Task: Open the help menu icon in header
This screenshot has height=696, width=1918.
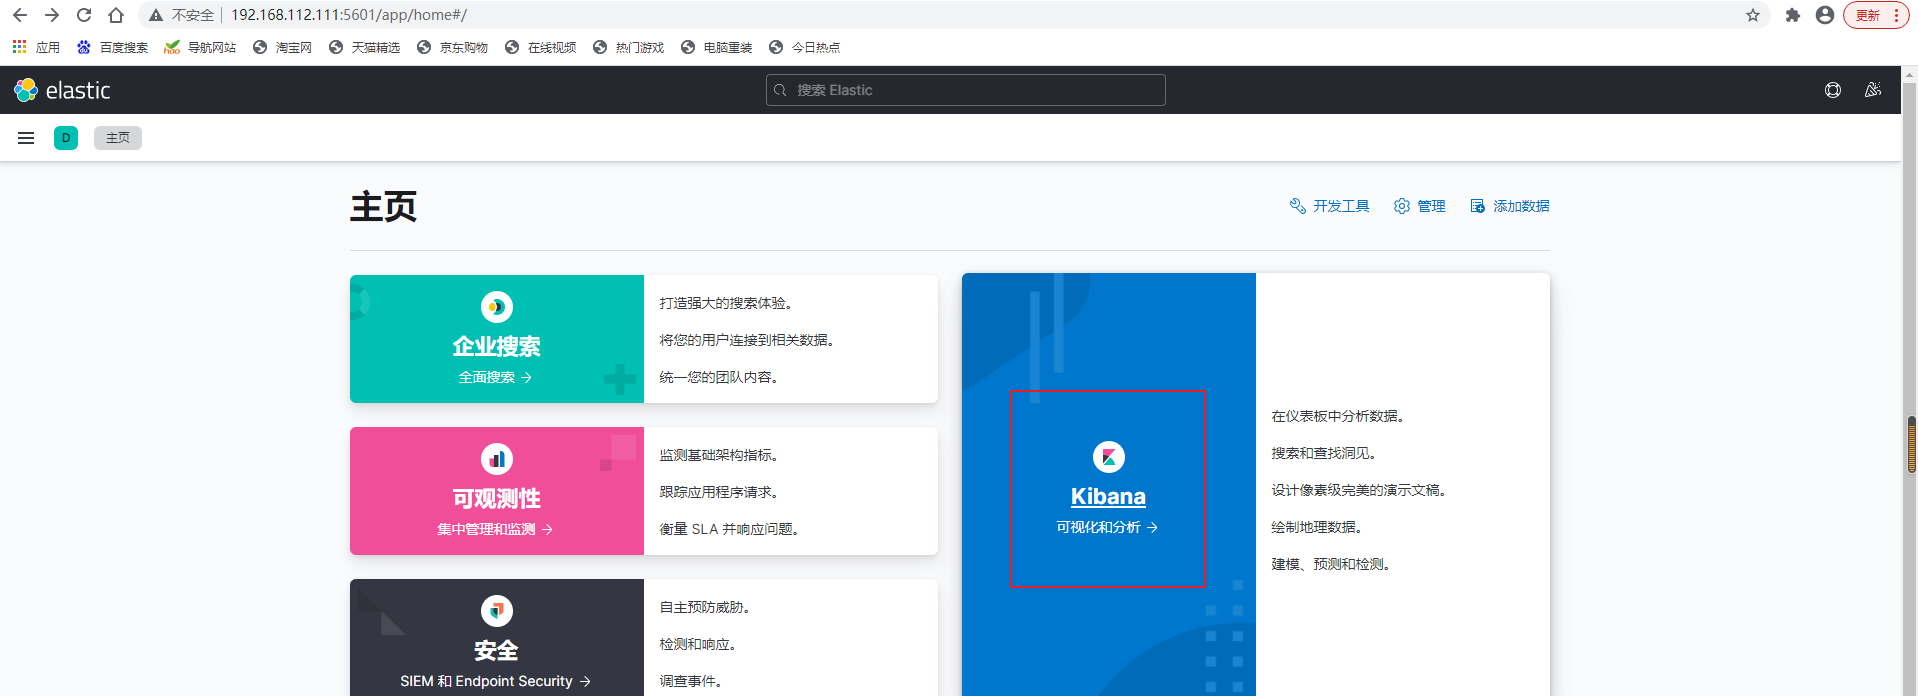Action: [1833, 90]
